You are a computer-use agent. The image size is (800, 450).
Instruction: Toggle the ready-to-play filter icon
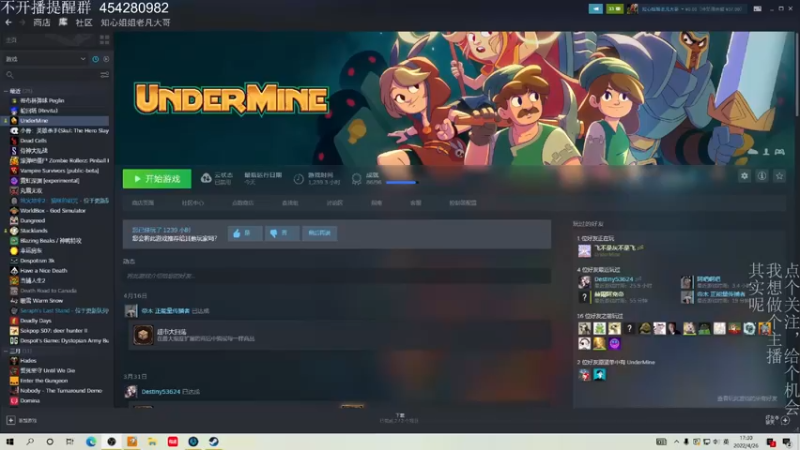point(106,59)
